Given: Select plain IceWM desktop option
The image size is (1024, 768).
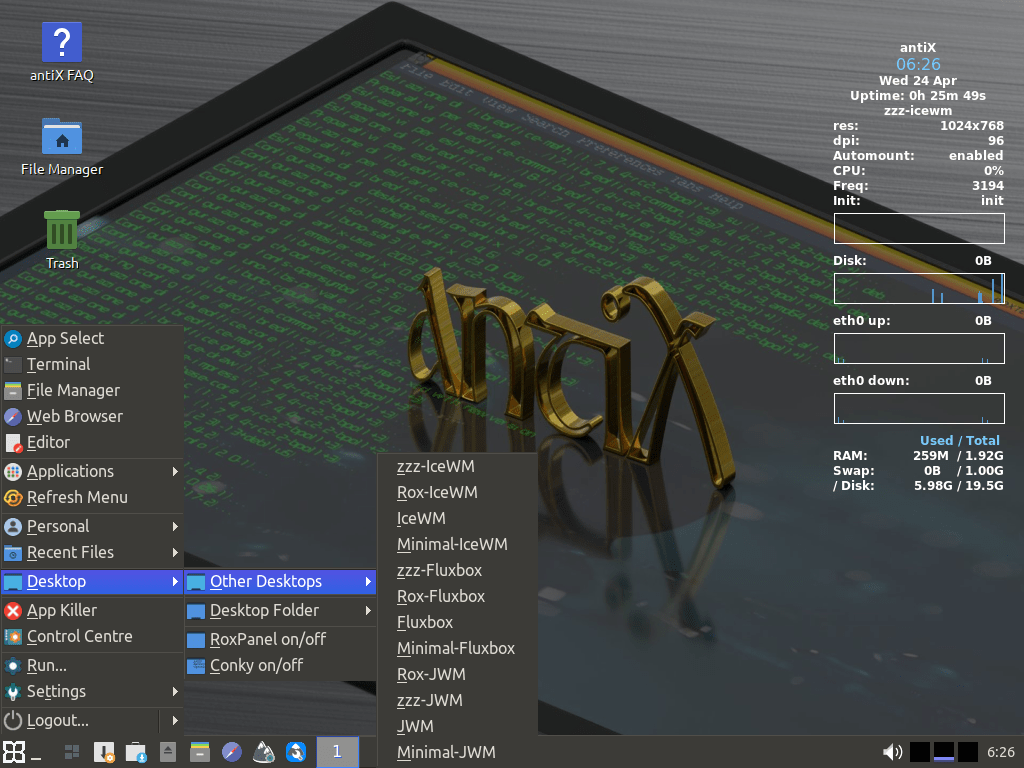Looking at the screenshot, I should point(457,519).
